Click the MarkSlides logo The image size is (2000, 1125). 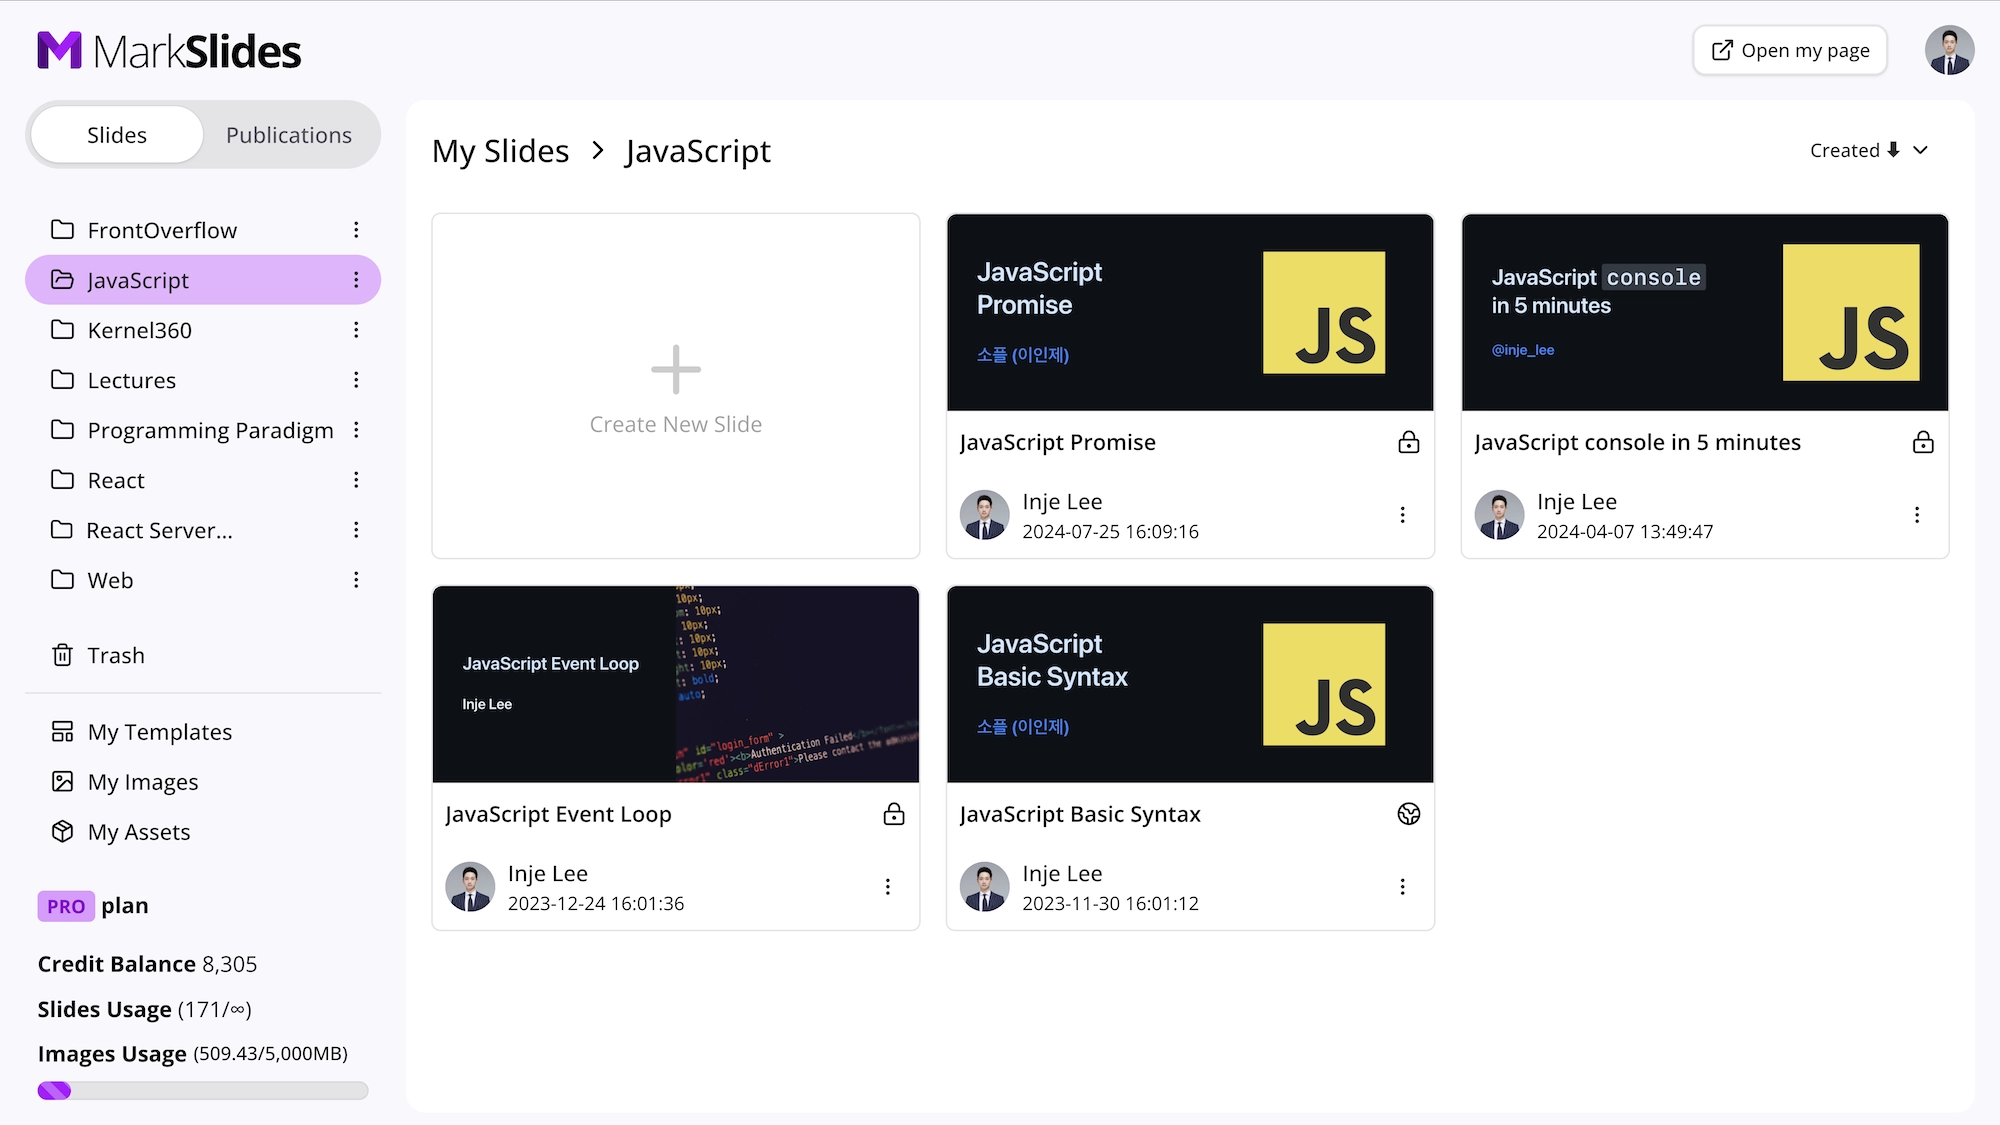pos(169,51)
